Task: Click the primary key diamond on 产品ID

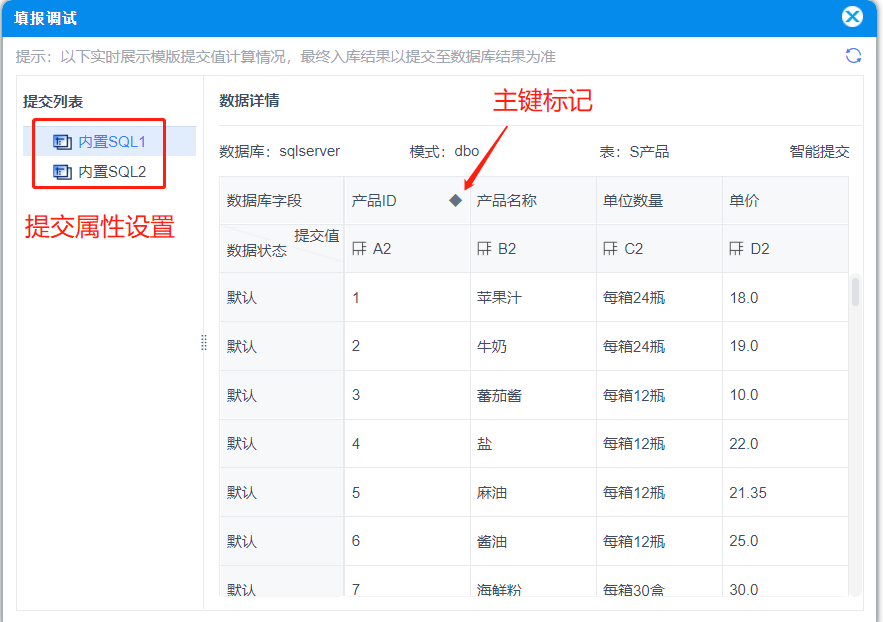Action: pos(456,200)
